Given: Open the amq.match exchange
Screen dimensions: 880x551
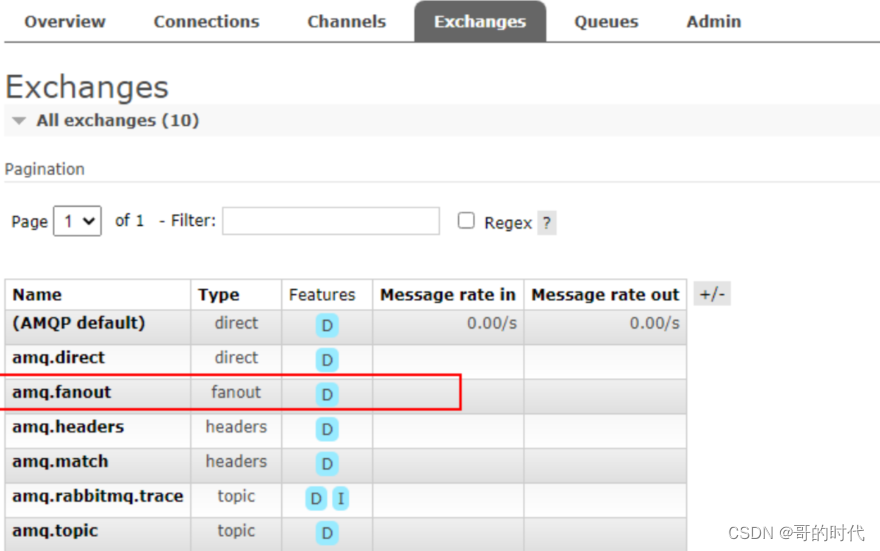Looking at the screenshot, I should [x=60, y=462].
